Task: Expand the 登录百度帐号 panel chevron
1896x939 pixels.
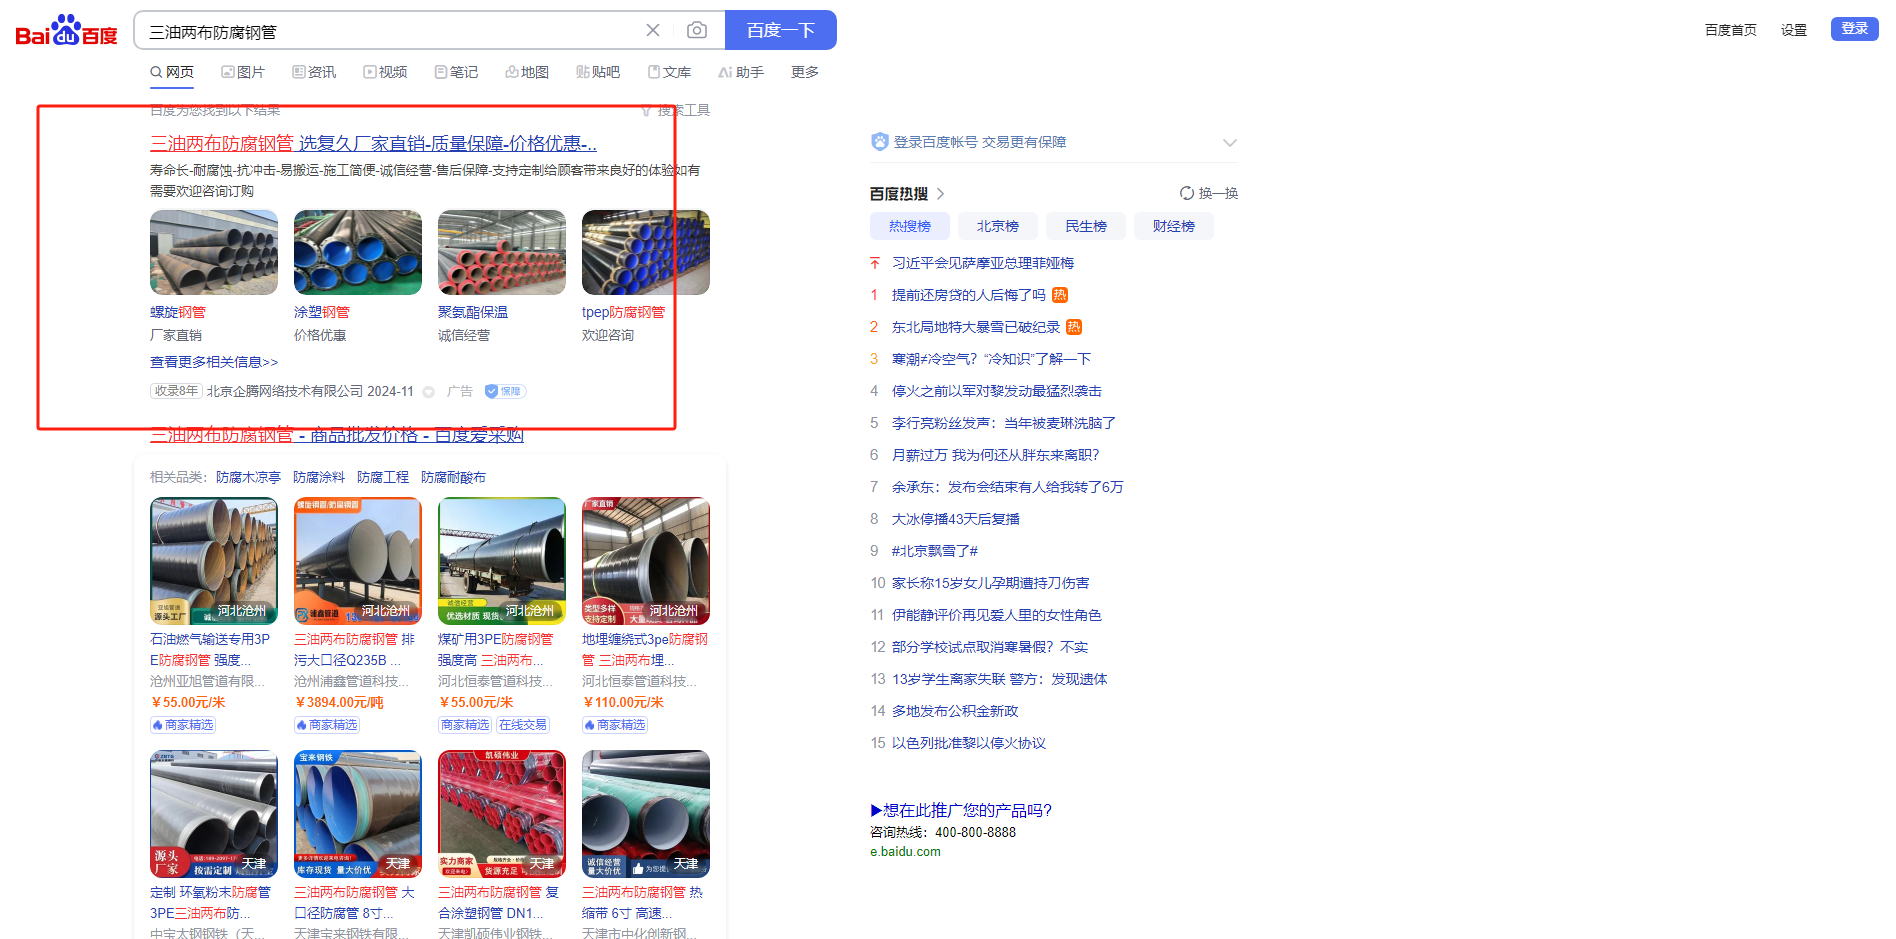Action: coord(1230,142)
